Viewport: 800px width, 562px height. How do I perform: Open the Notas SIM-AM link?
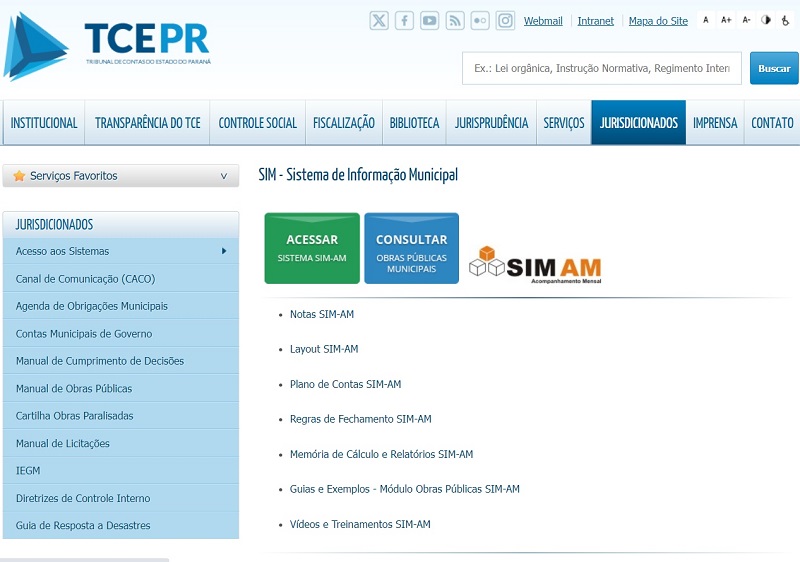(322, 314)
